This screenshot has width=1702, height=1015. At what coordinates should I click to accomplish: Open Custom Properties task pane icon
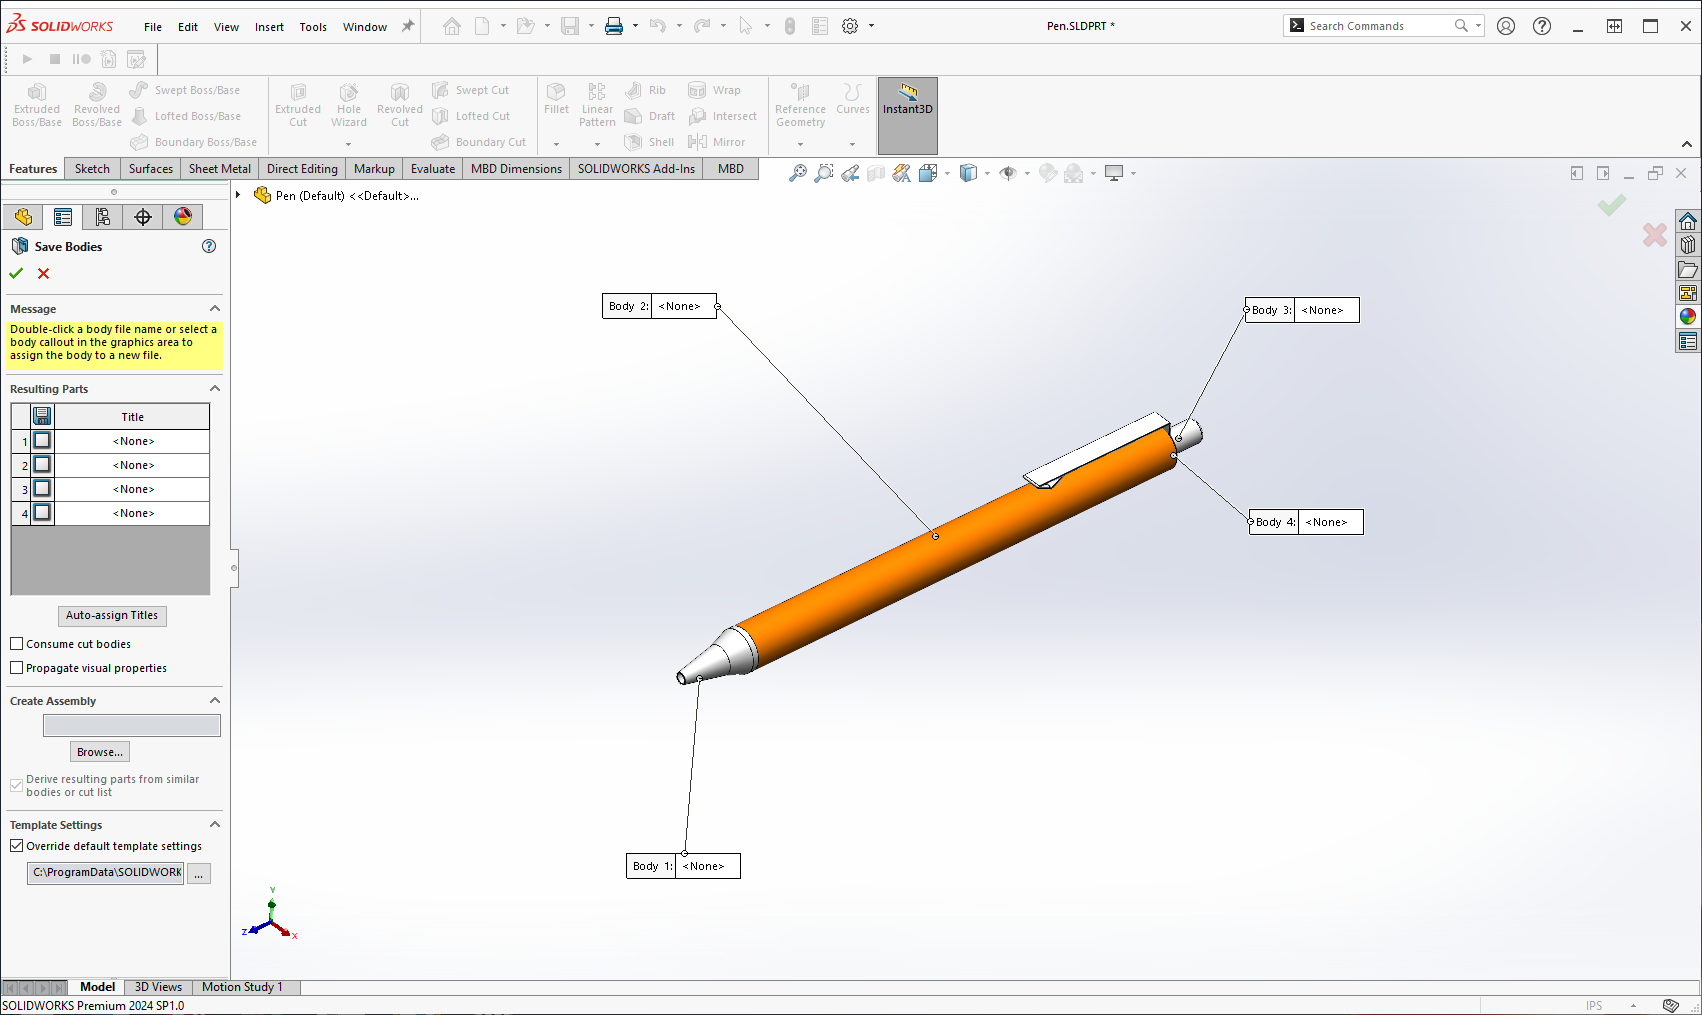(x=1688, y=341)
